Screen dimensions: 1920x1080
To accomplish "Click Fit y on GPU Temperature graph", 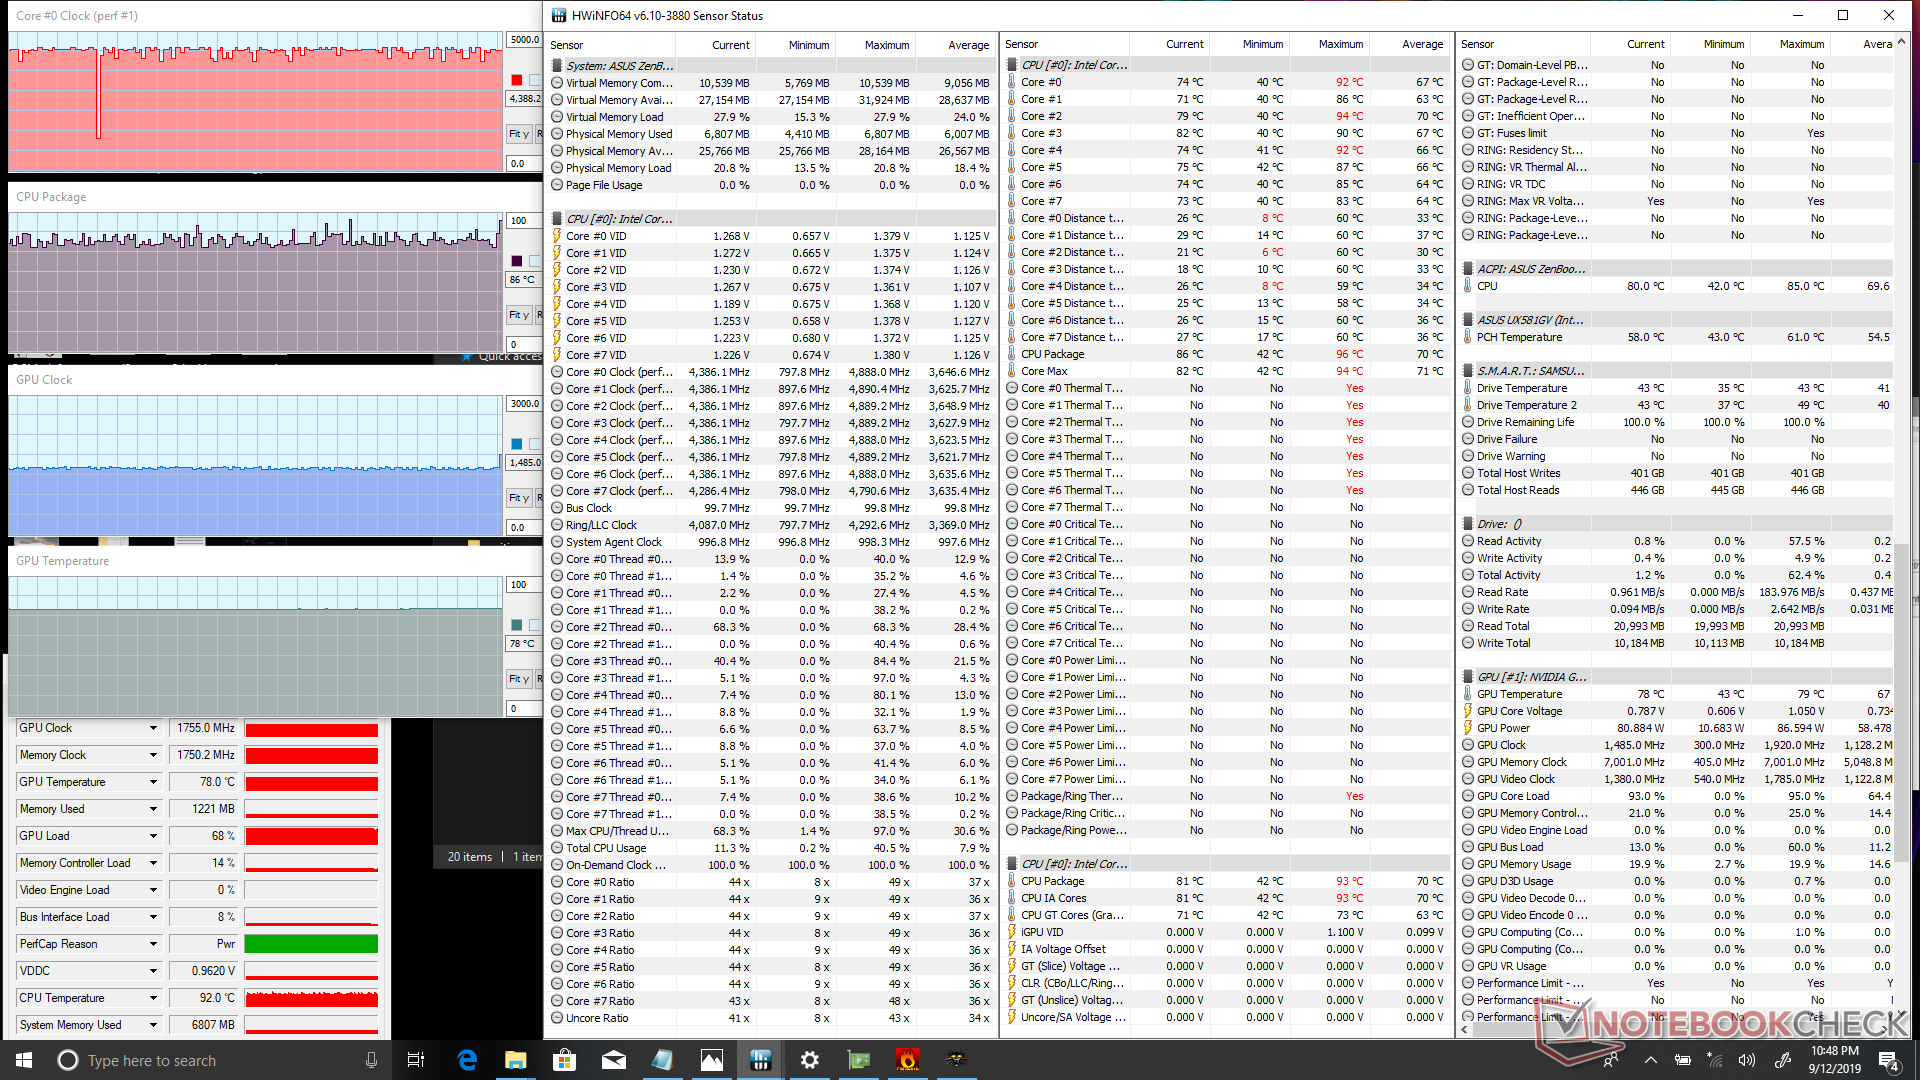I will [x=518, y=679].
